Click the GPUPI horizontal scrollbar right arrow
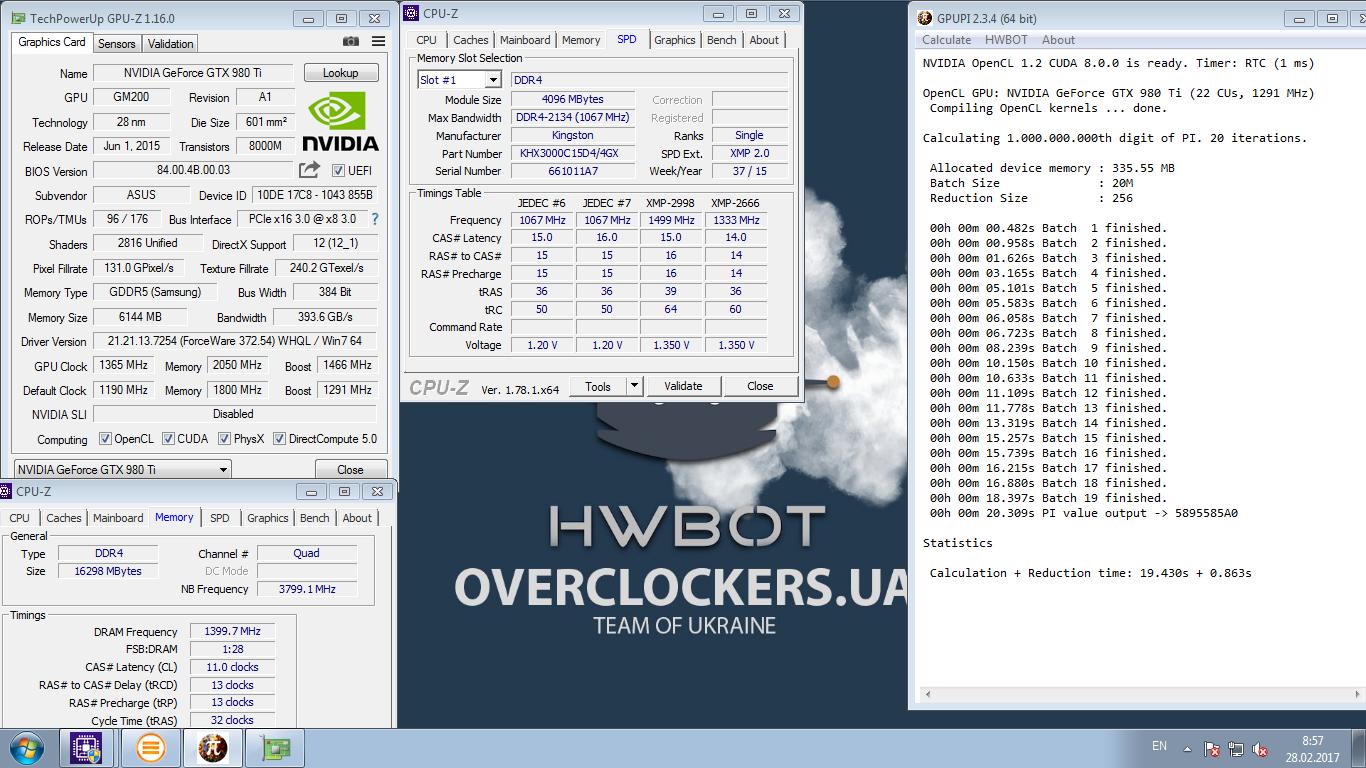 point(1357,694)
